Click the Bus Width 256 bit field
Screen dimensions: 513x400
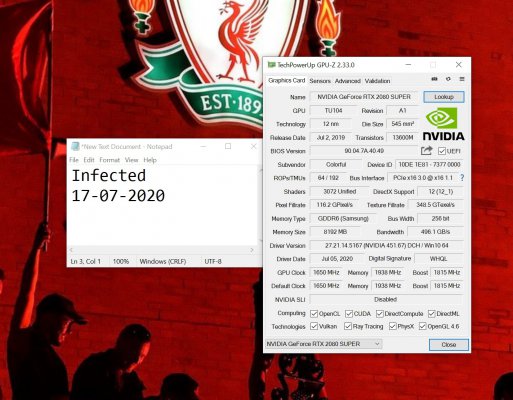(x=440, y=218)
